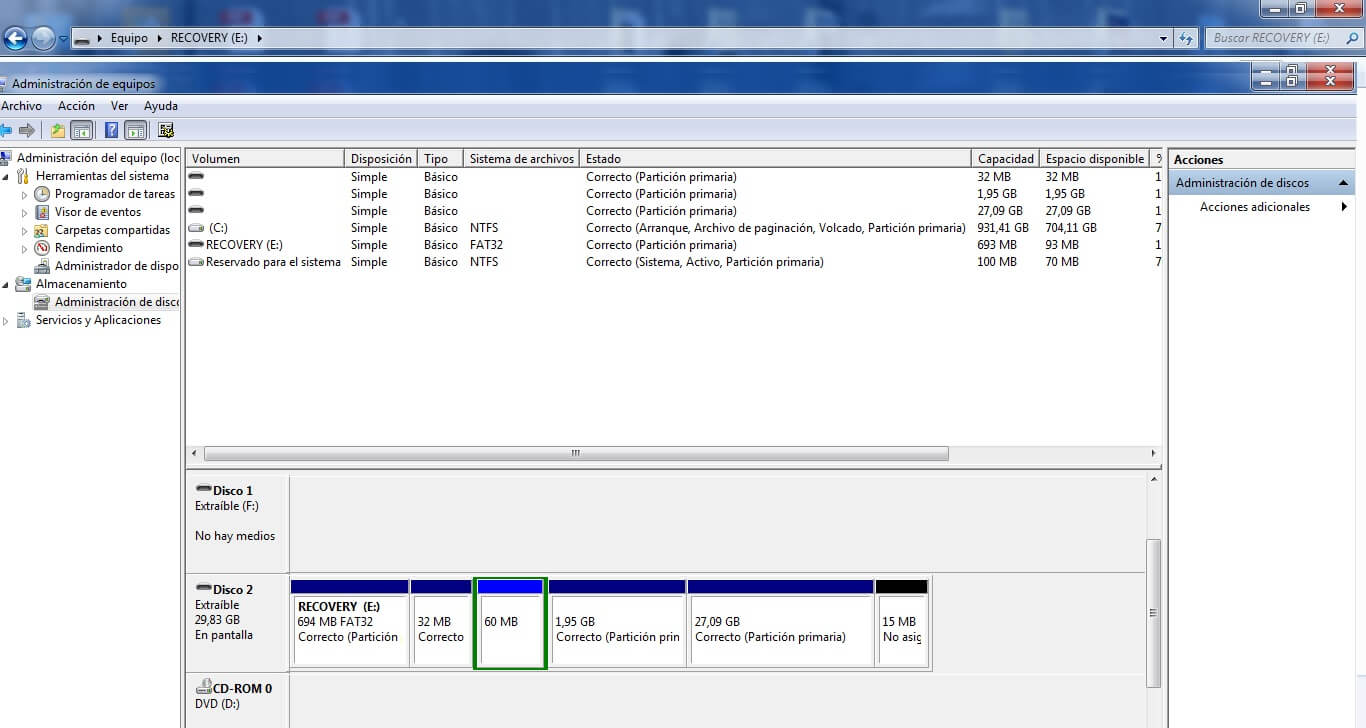Click the Help question mark toolbar icon
This screenshot has height=728, width=1366.
(x=111, y=130)
